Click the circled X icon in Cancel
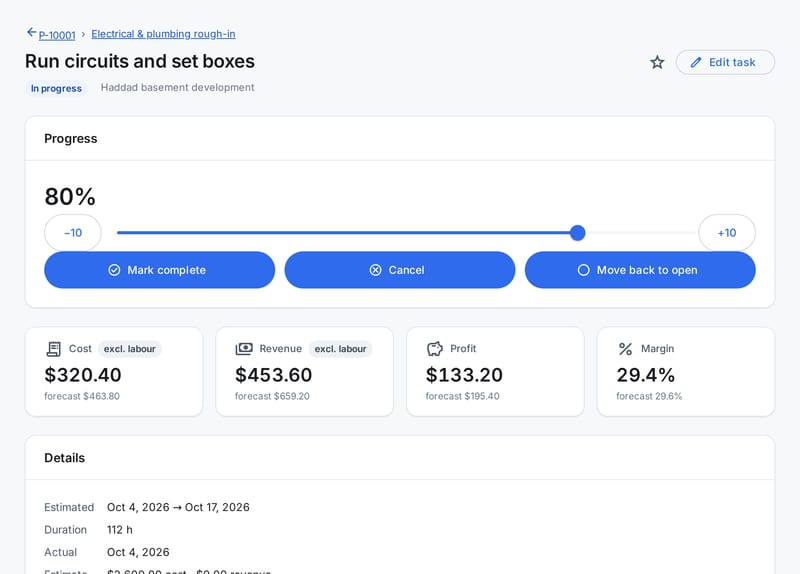 376,270
